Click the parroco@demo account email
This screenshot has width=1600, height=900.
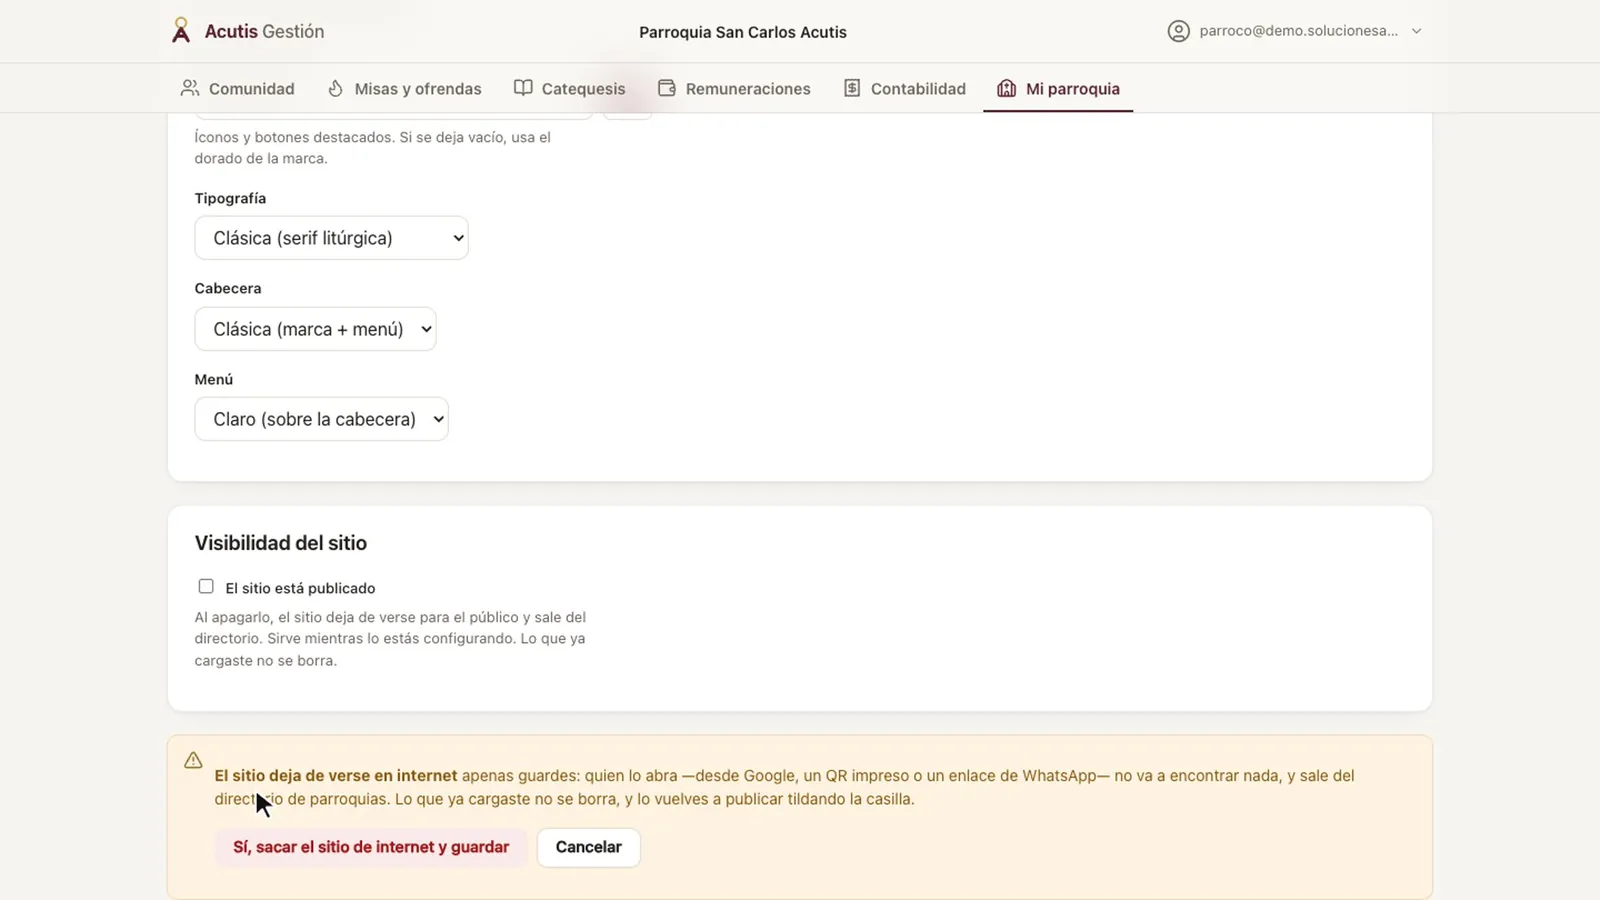(1299, 31)
